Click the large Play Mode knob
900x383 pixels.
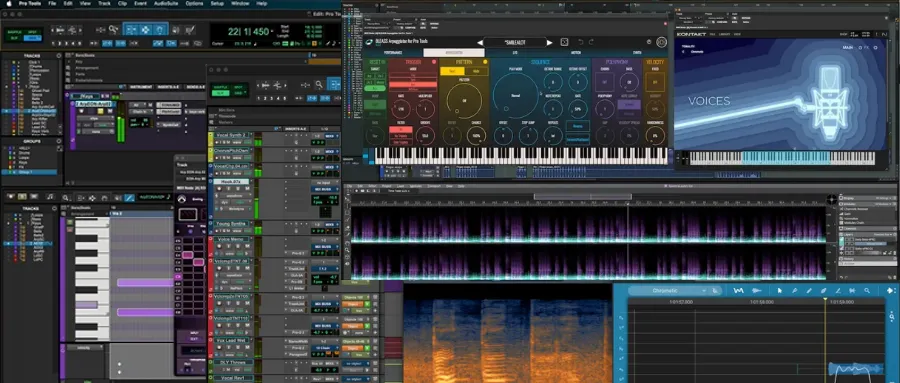coord(515,95)
